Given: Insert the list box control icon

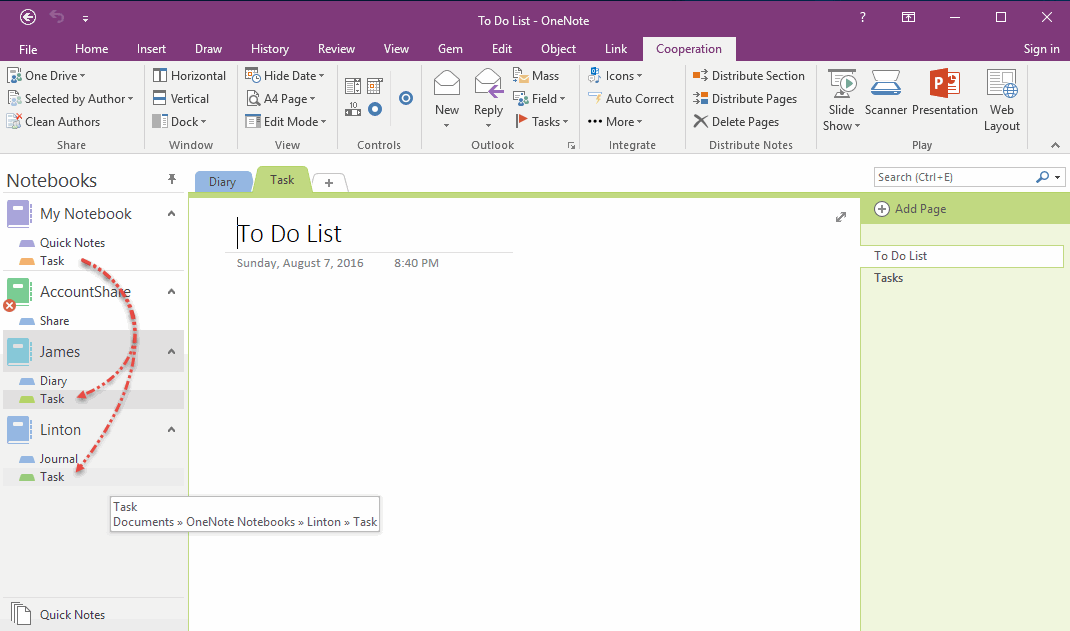Looking at the screenshot, I should point(353,86).
